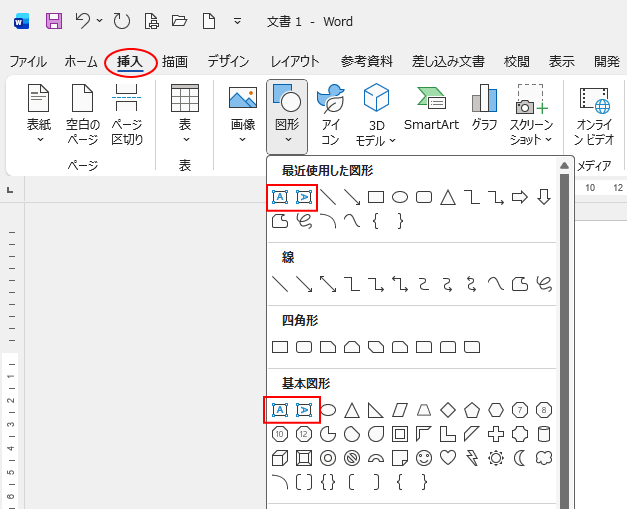
Task: Select the decagon labeled 10
Action: [x=280, y=434]
